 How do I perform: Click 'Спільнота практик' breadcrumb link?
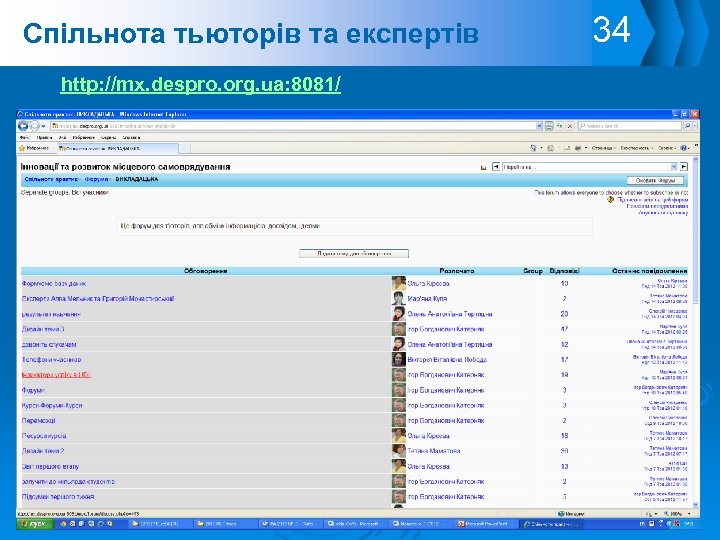[x=51, y=179]
